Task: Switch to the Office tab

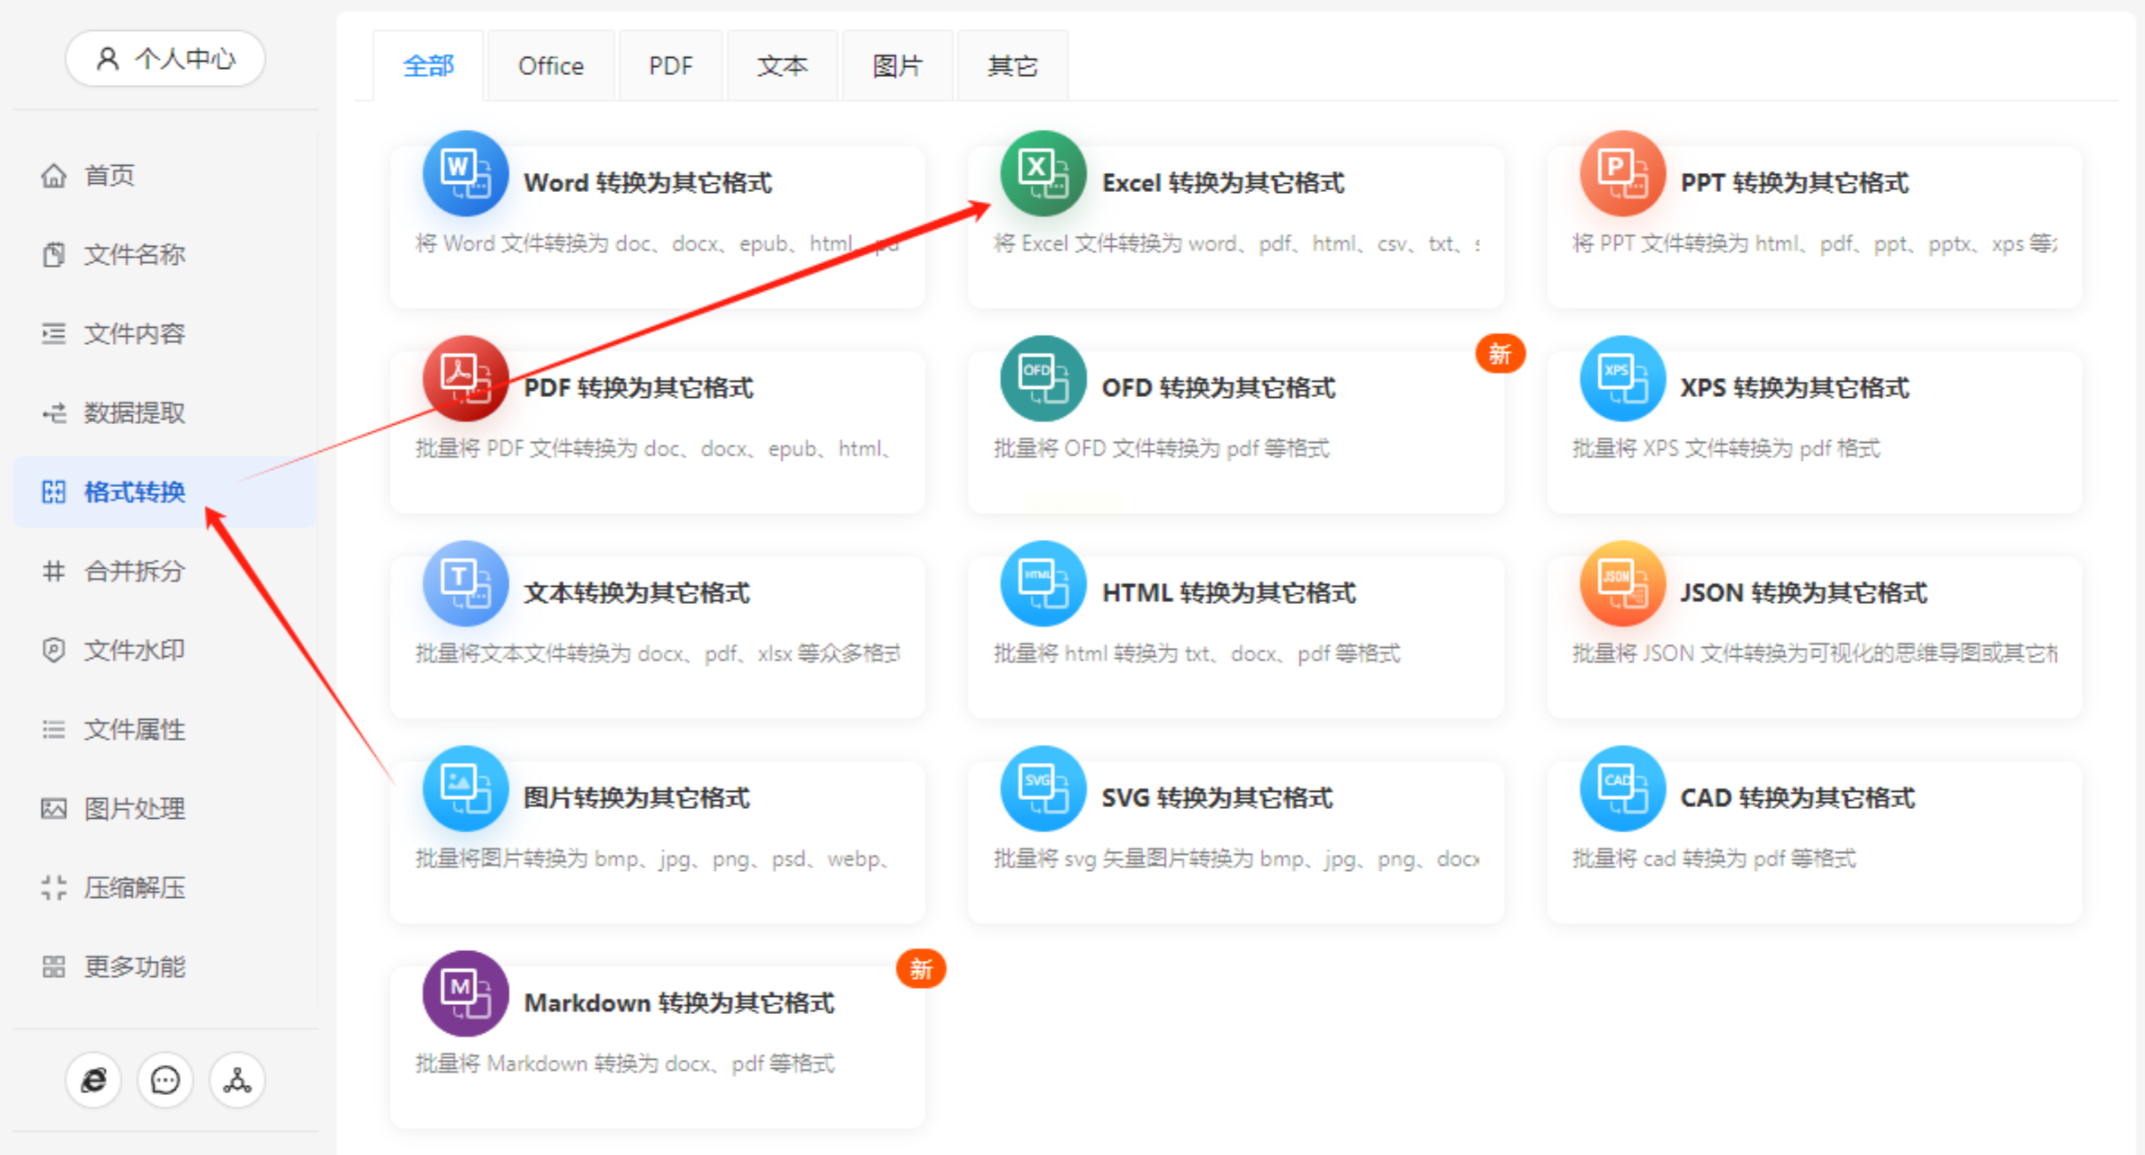Action: pyautogui.click(x=550, y=66)
